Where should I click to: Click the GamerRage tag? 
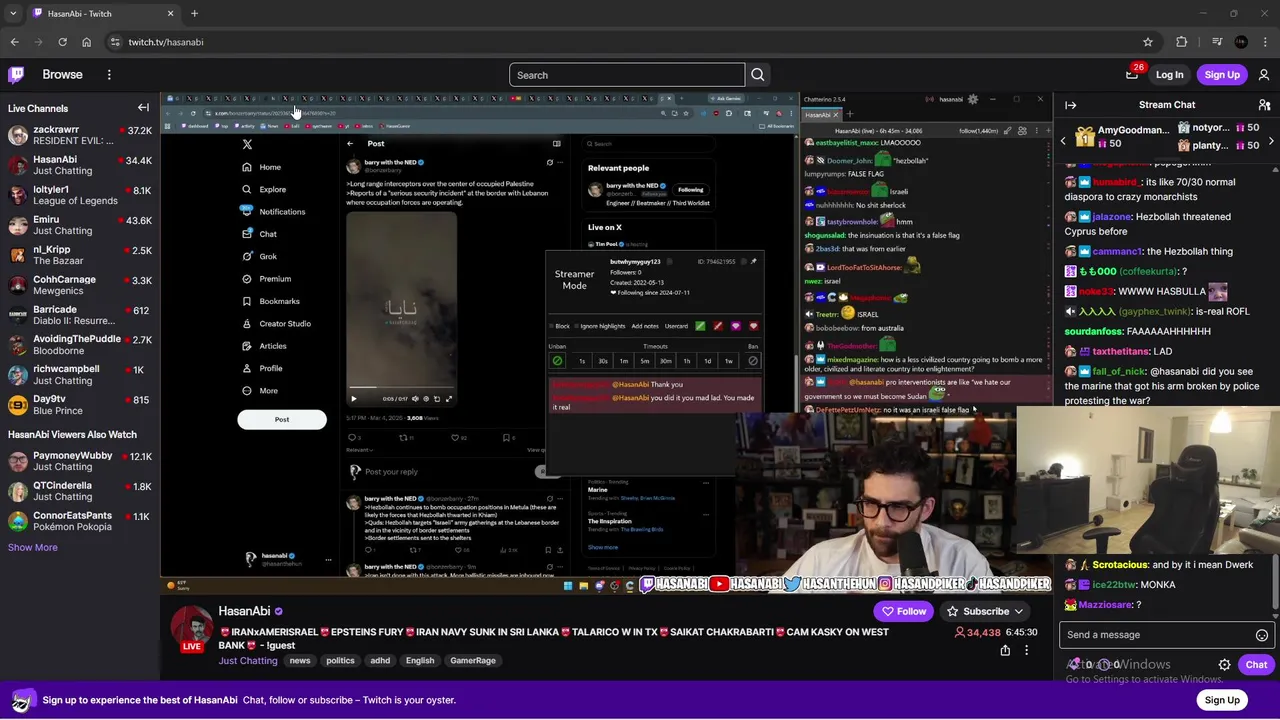(x=473, y=661)
